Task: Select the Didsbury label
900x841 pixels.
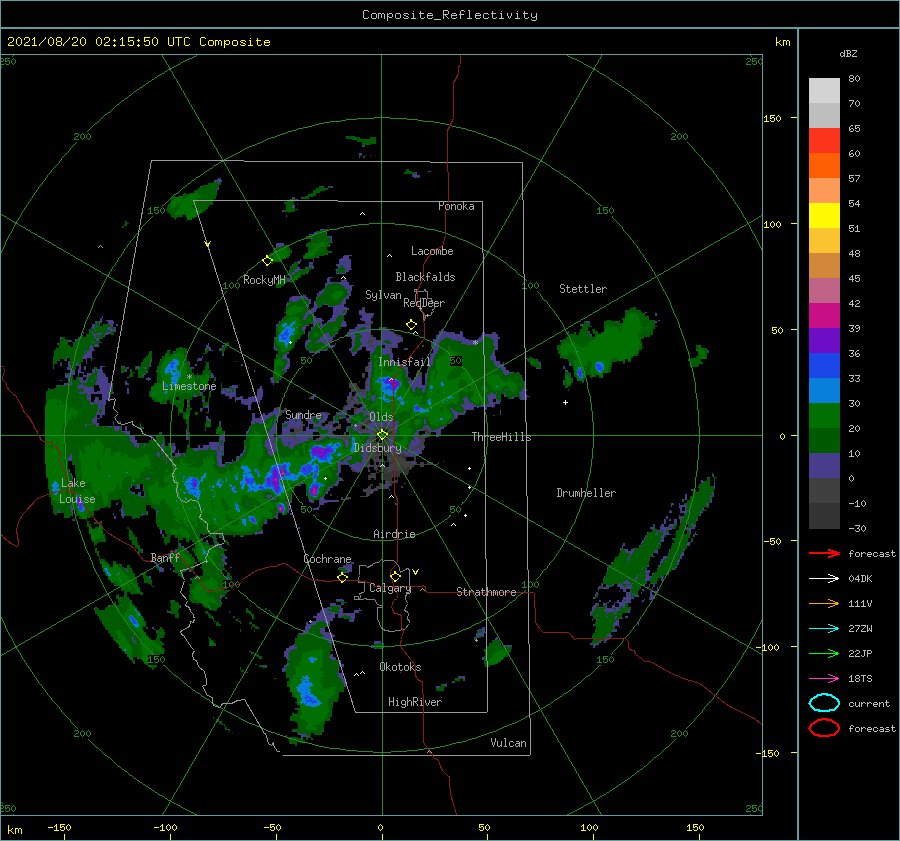Action: pos(377,448)
